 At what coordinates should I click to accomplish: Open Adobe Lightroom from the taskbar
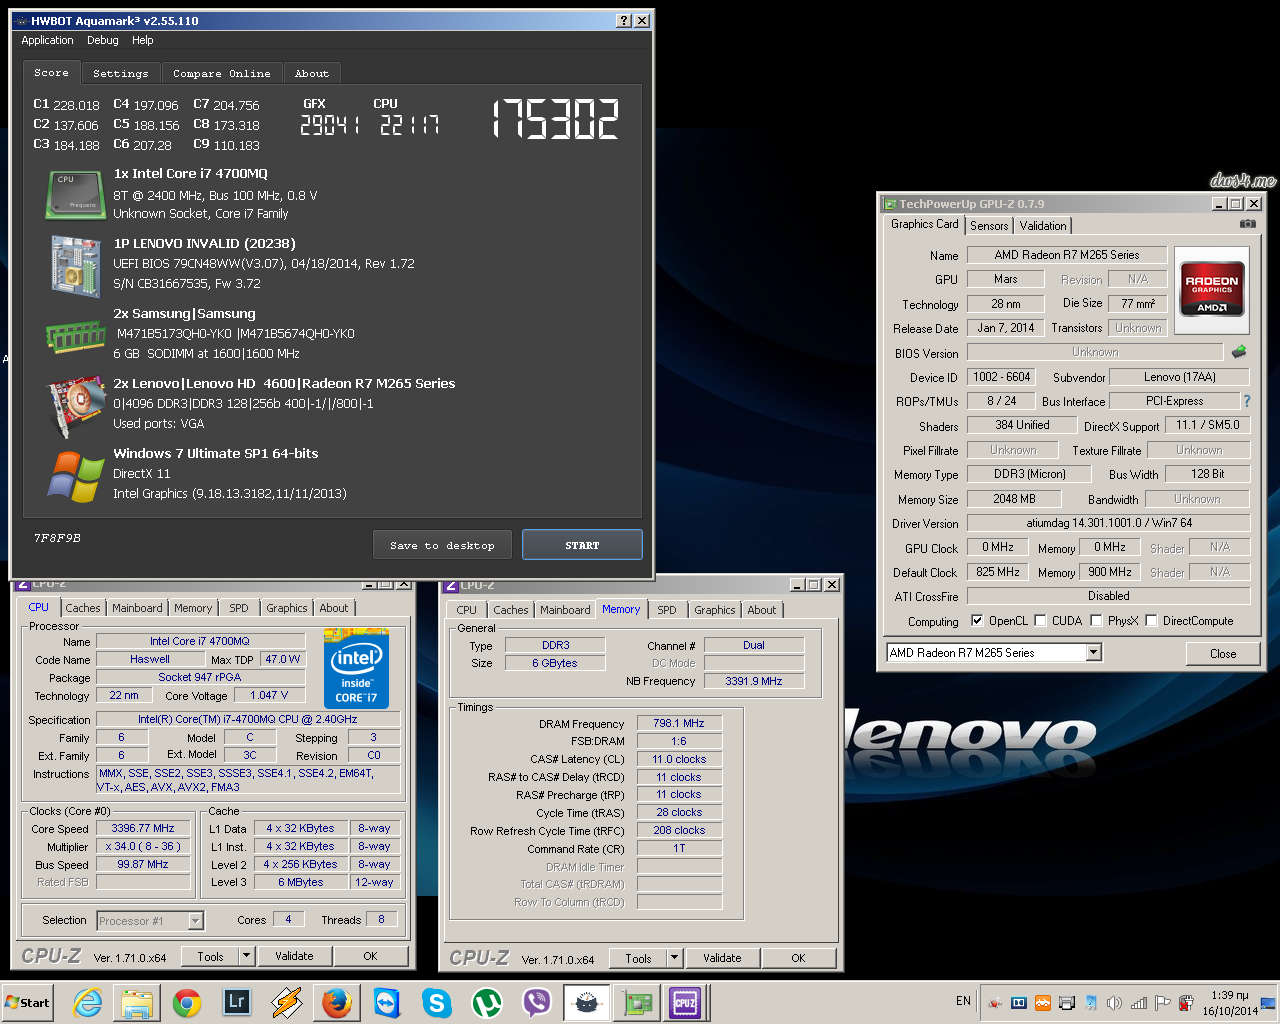click(237, 1002)
